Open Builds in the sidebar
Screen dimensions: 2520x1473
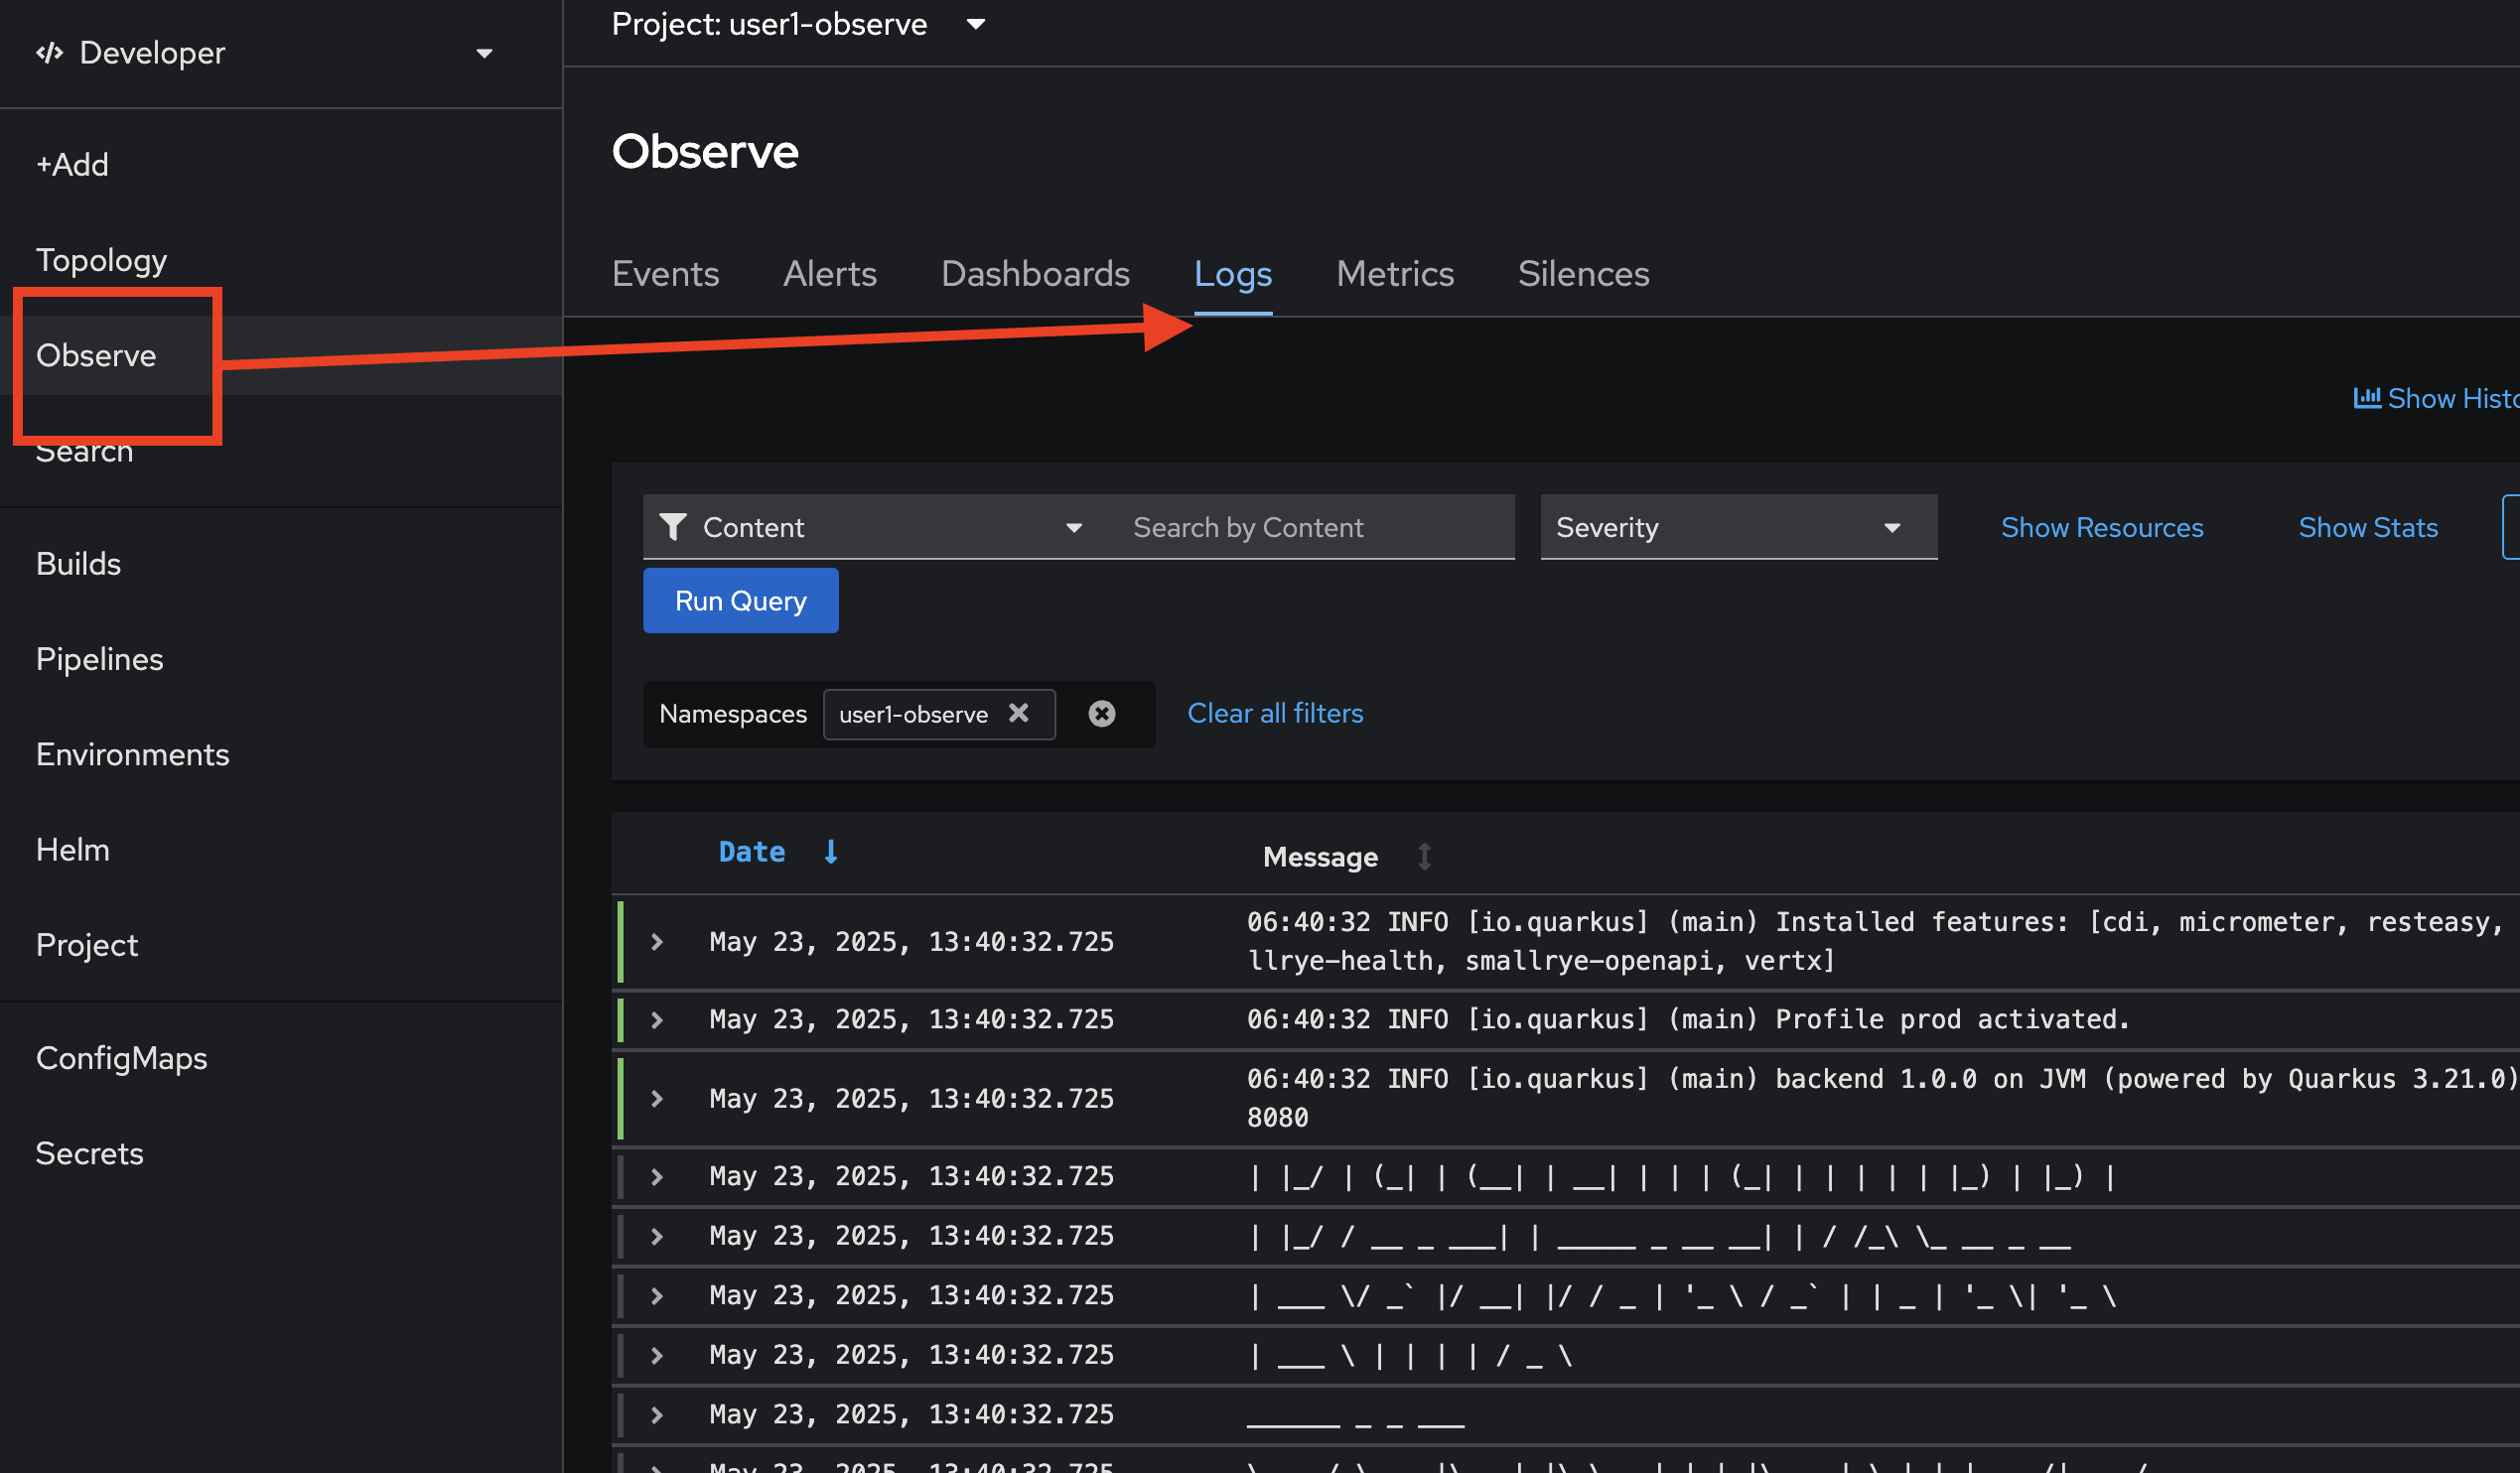(78, 564)
